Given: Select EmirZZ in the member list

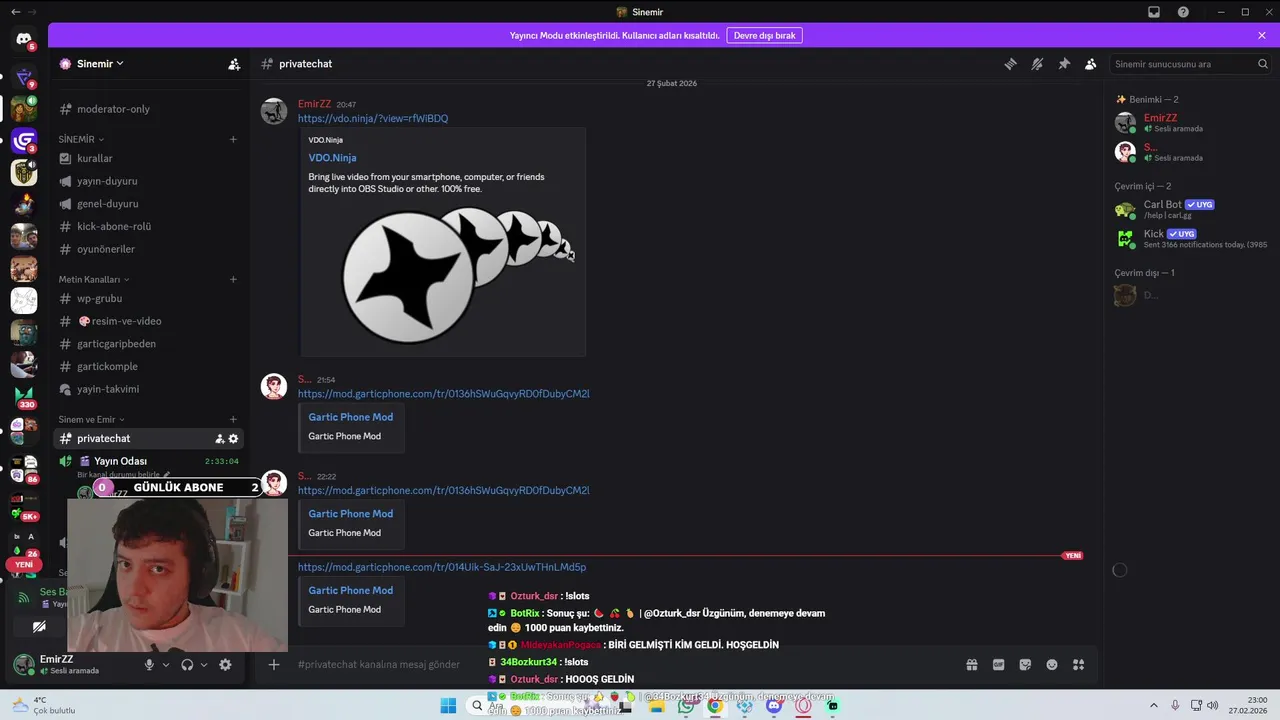Looking at the screenshot, I should [x=1190, y=123].
